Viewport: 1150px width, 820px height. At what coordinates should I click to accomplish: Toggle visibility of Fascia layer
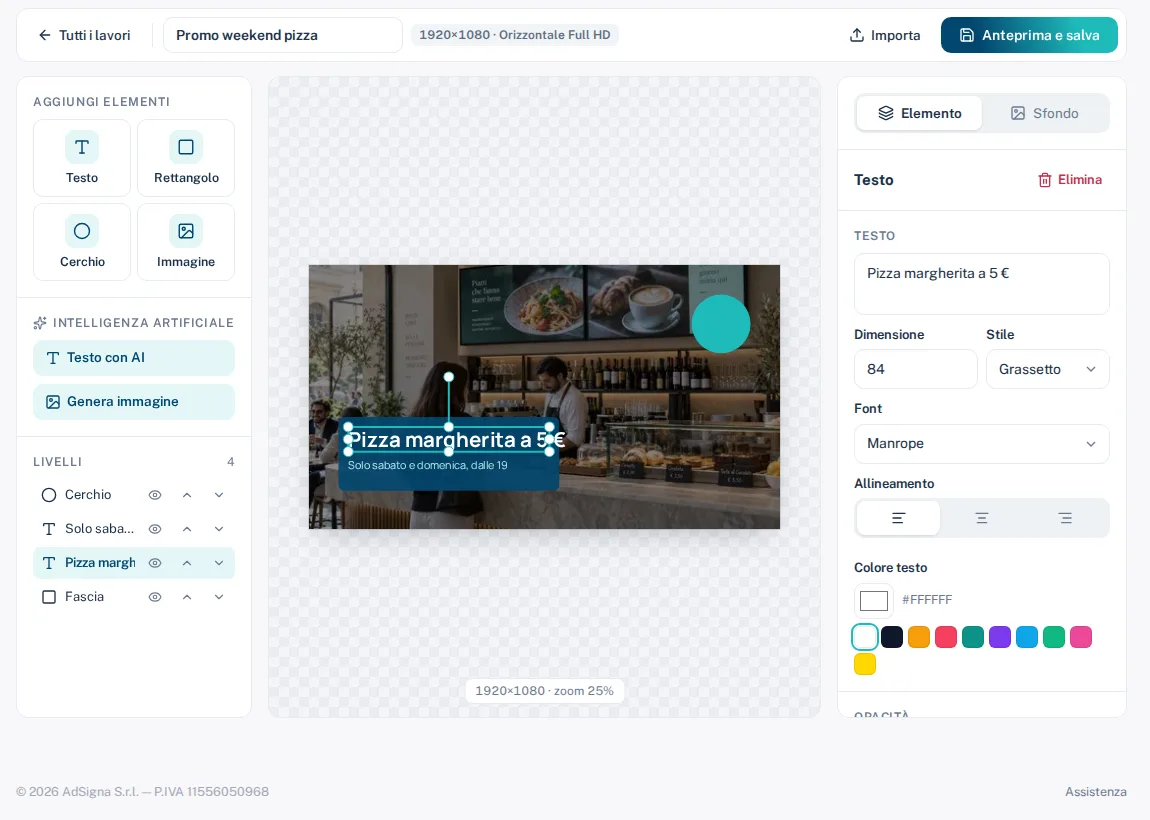tap(155, 597)
